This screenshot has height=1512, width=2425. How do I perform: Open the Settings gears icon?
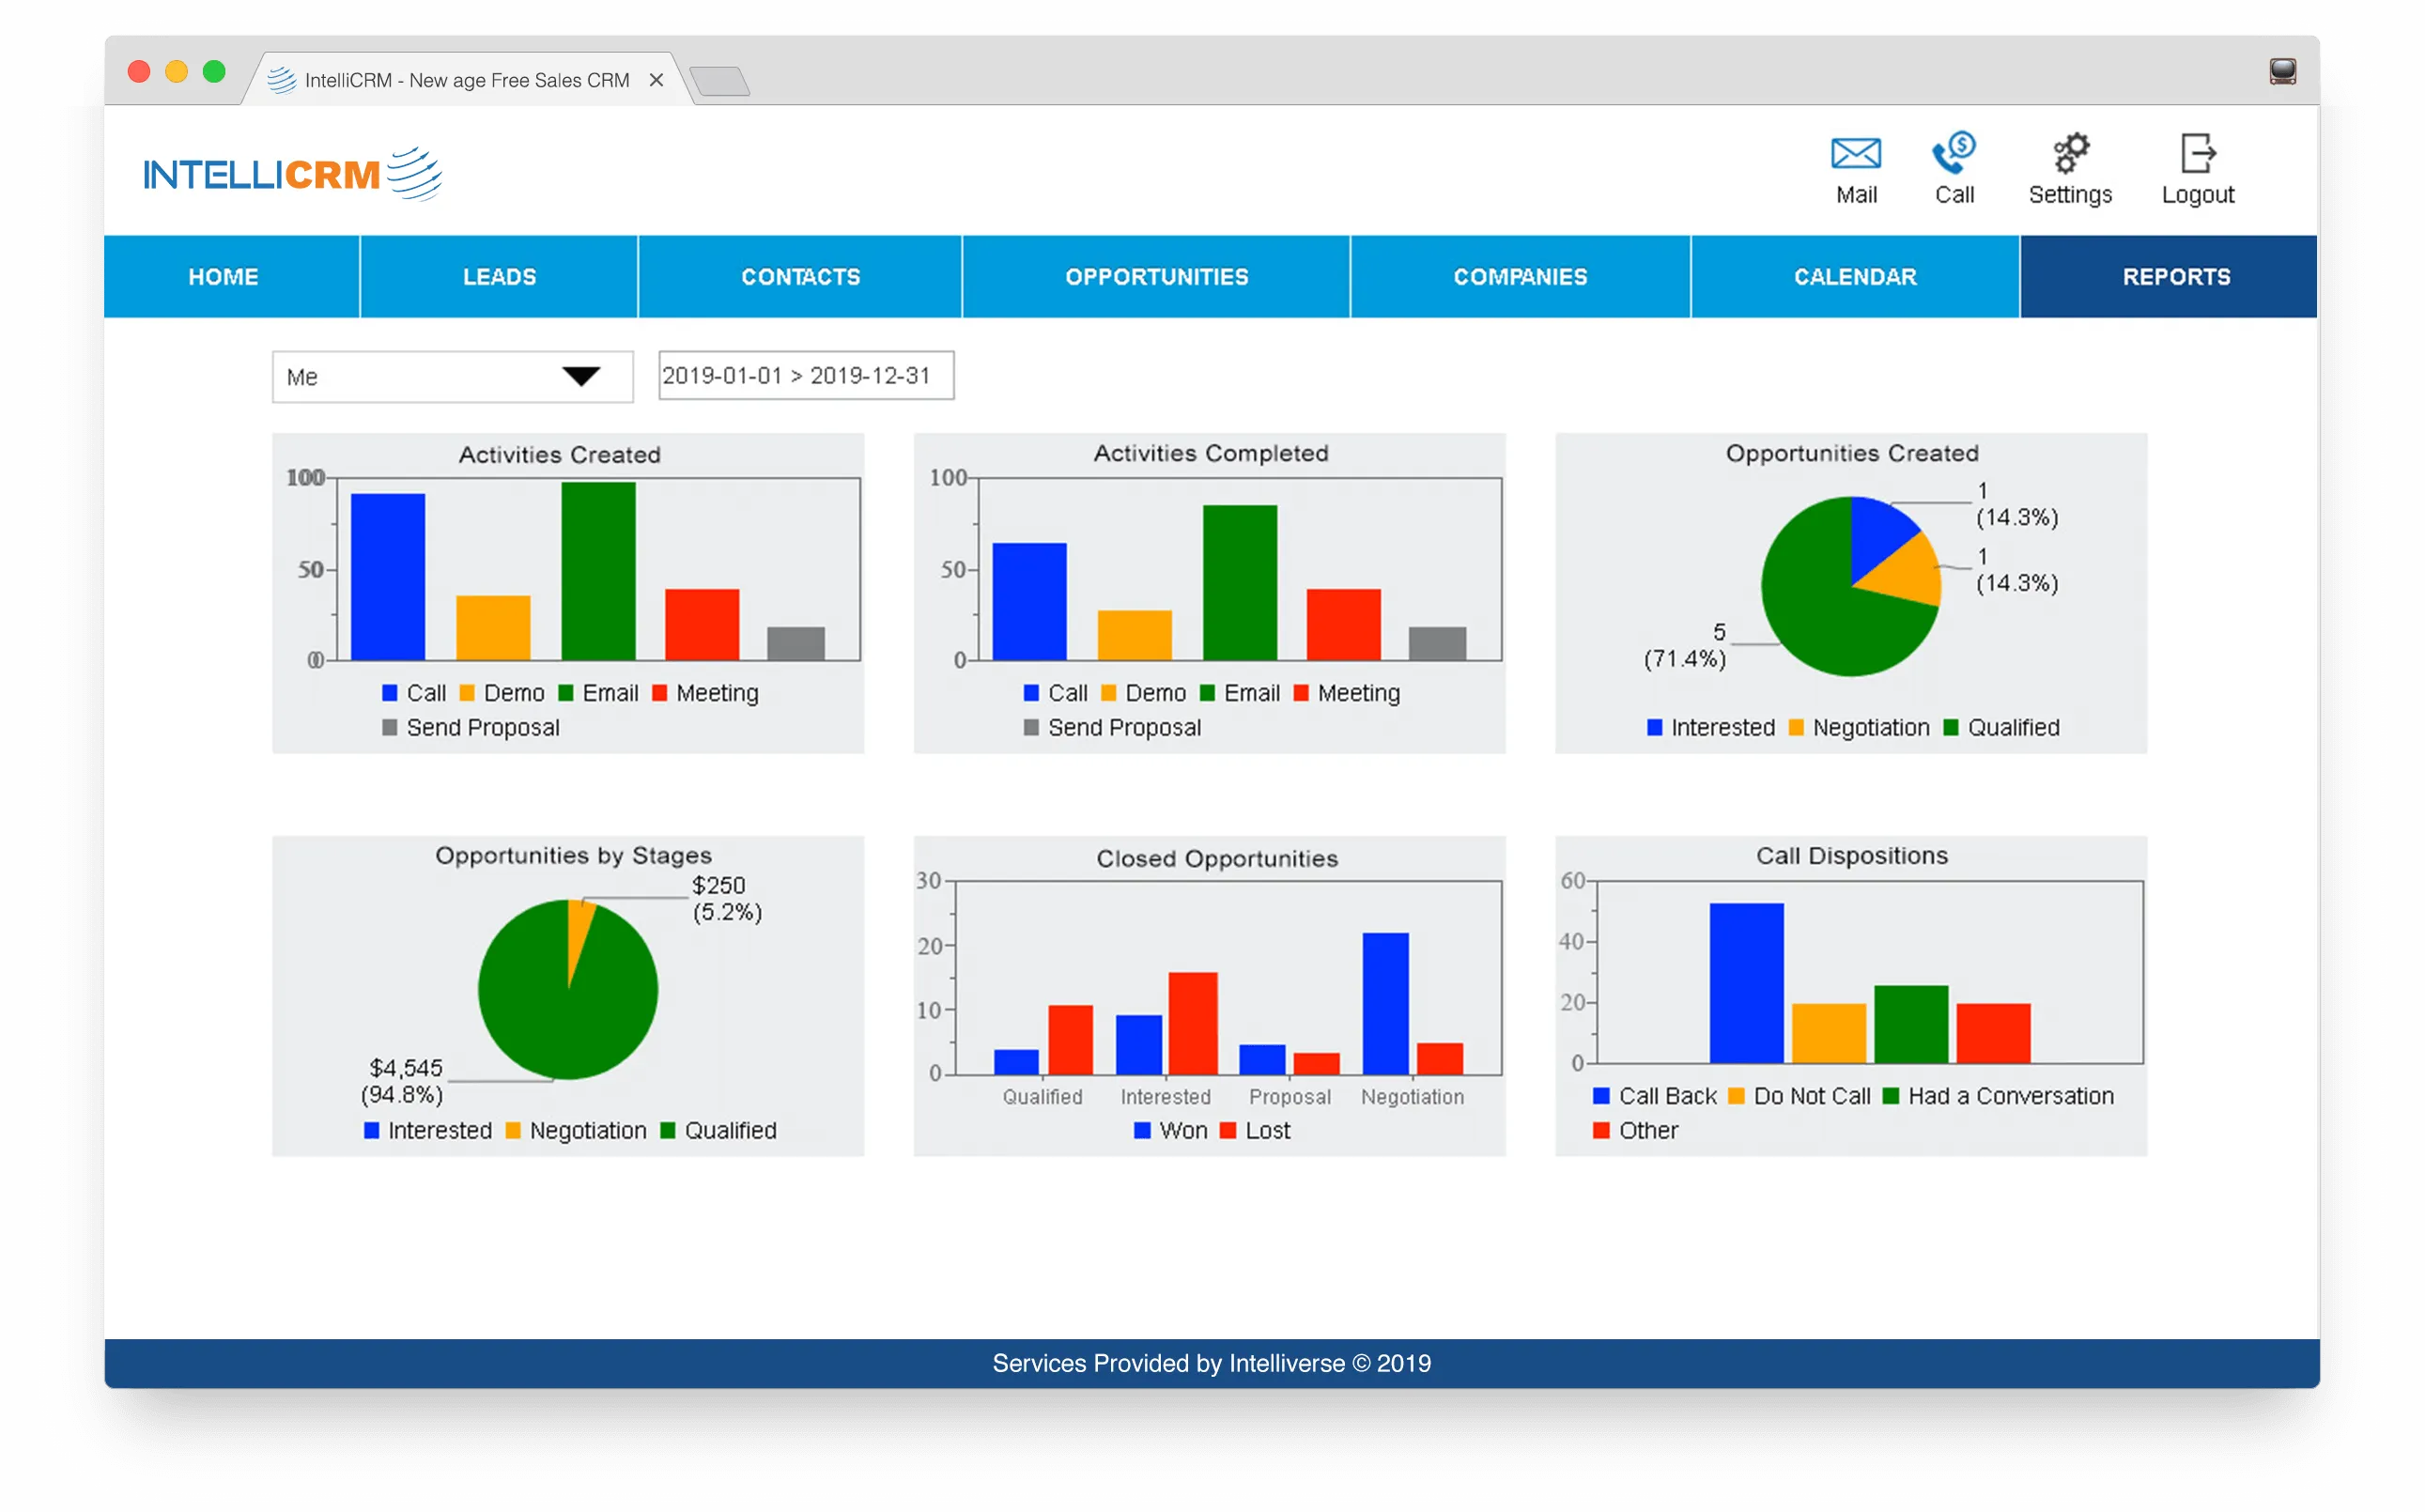pyautogui.click(x=2070, y=154)
